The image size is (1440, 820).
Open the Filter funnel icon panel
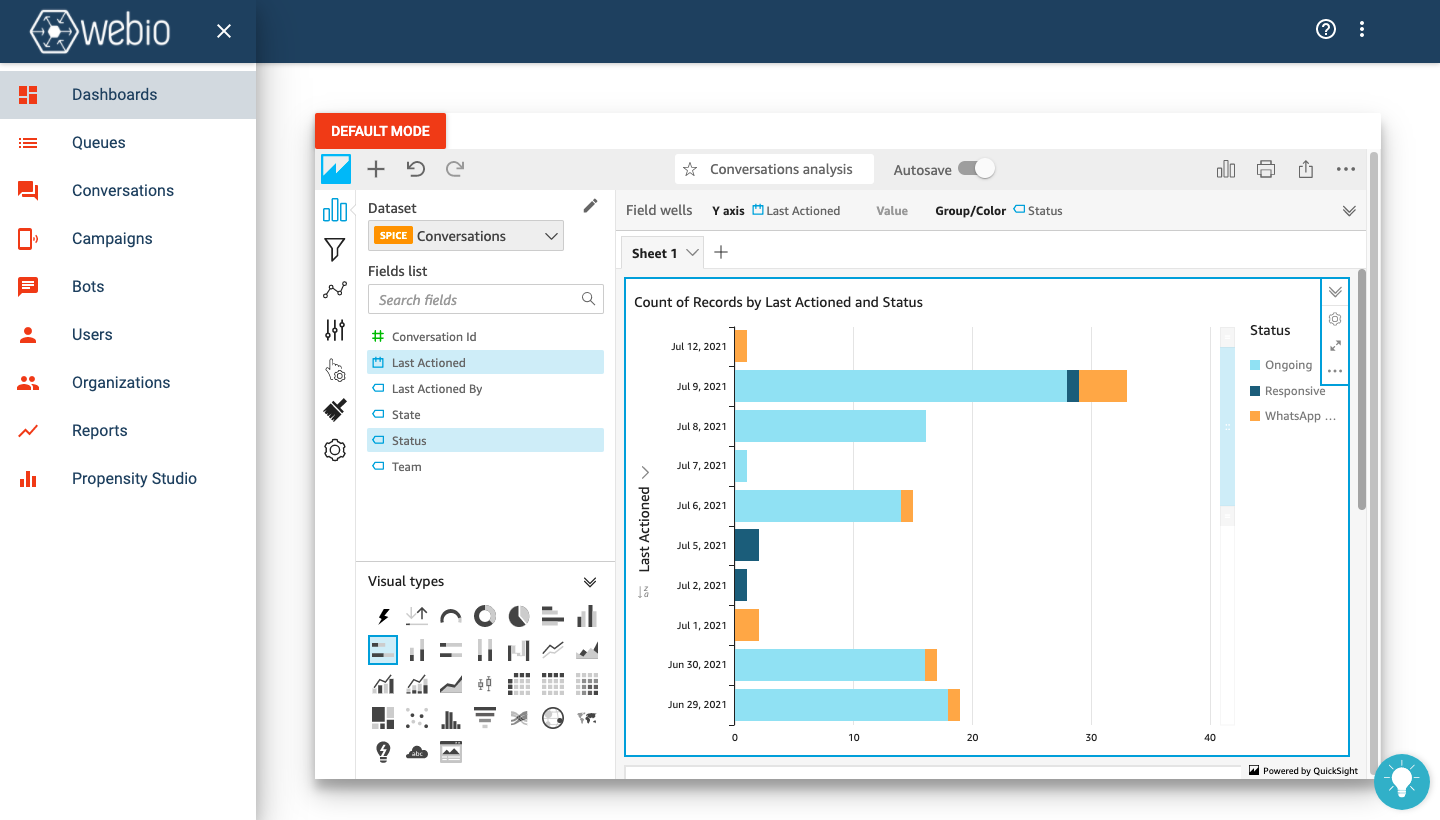[x=335, y=250]
